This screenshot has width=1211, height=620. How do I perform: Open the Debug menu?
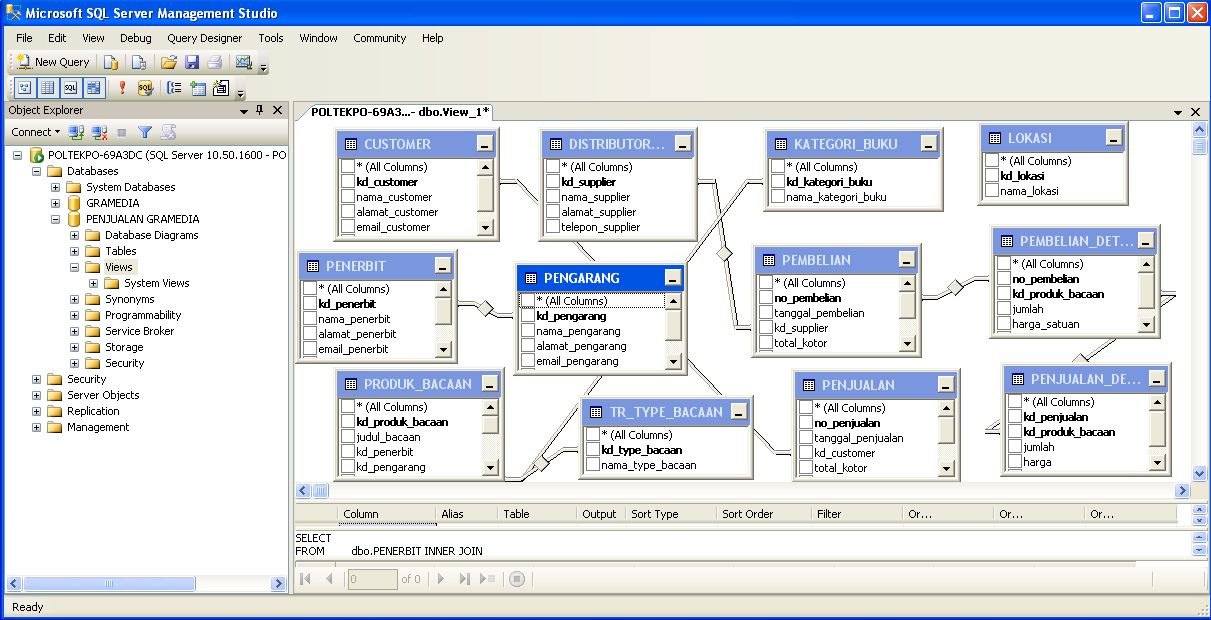click(x=136, y=38)
